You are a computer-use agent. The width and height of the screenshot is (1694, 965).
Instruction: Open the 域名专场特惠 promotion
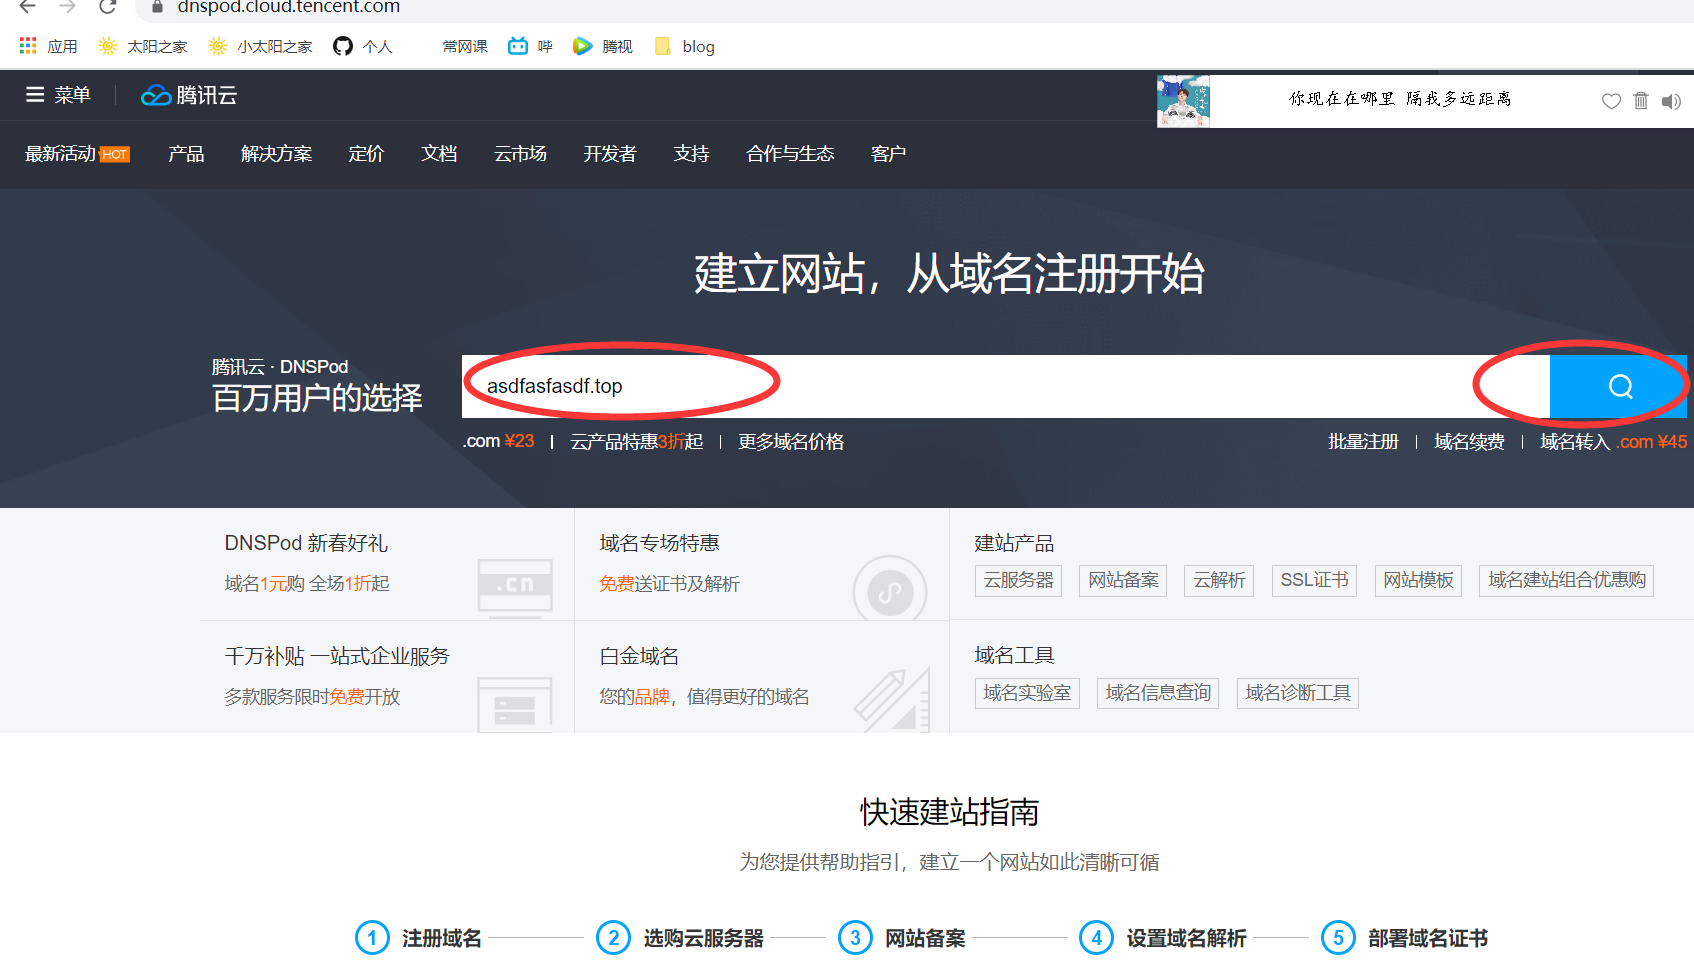coord(659,543)
